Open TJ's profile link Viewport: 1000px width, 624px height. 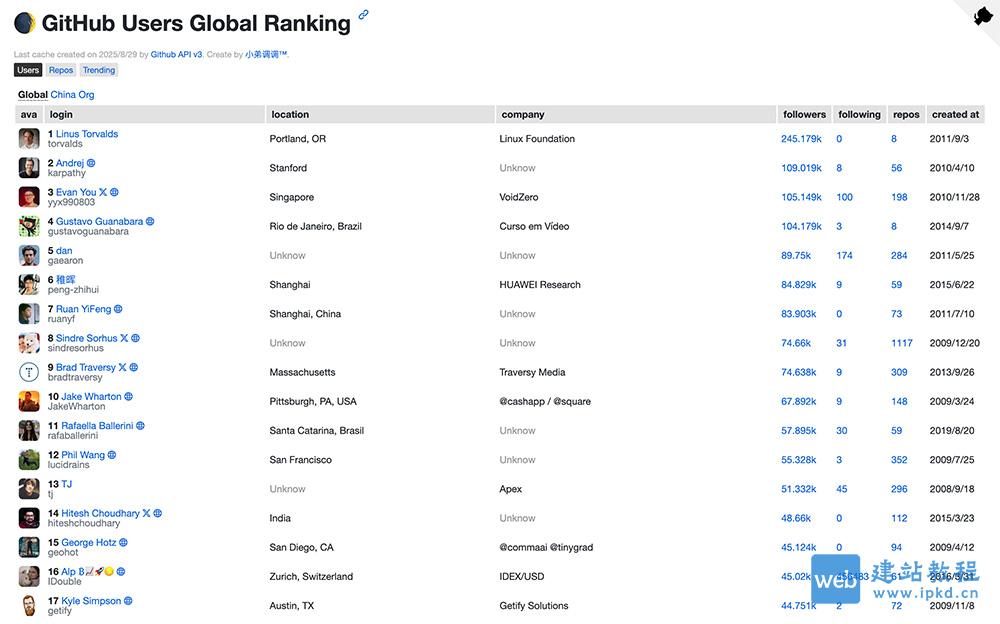coord(67,484)
